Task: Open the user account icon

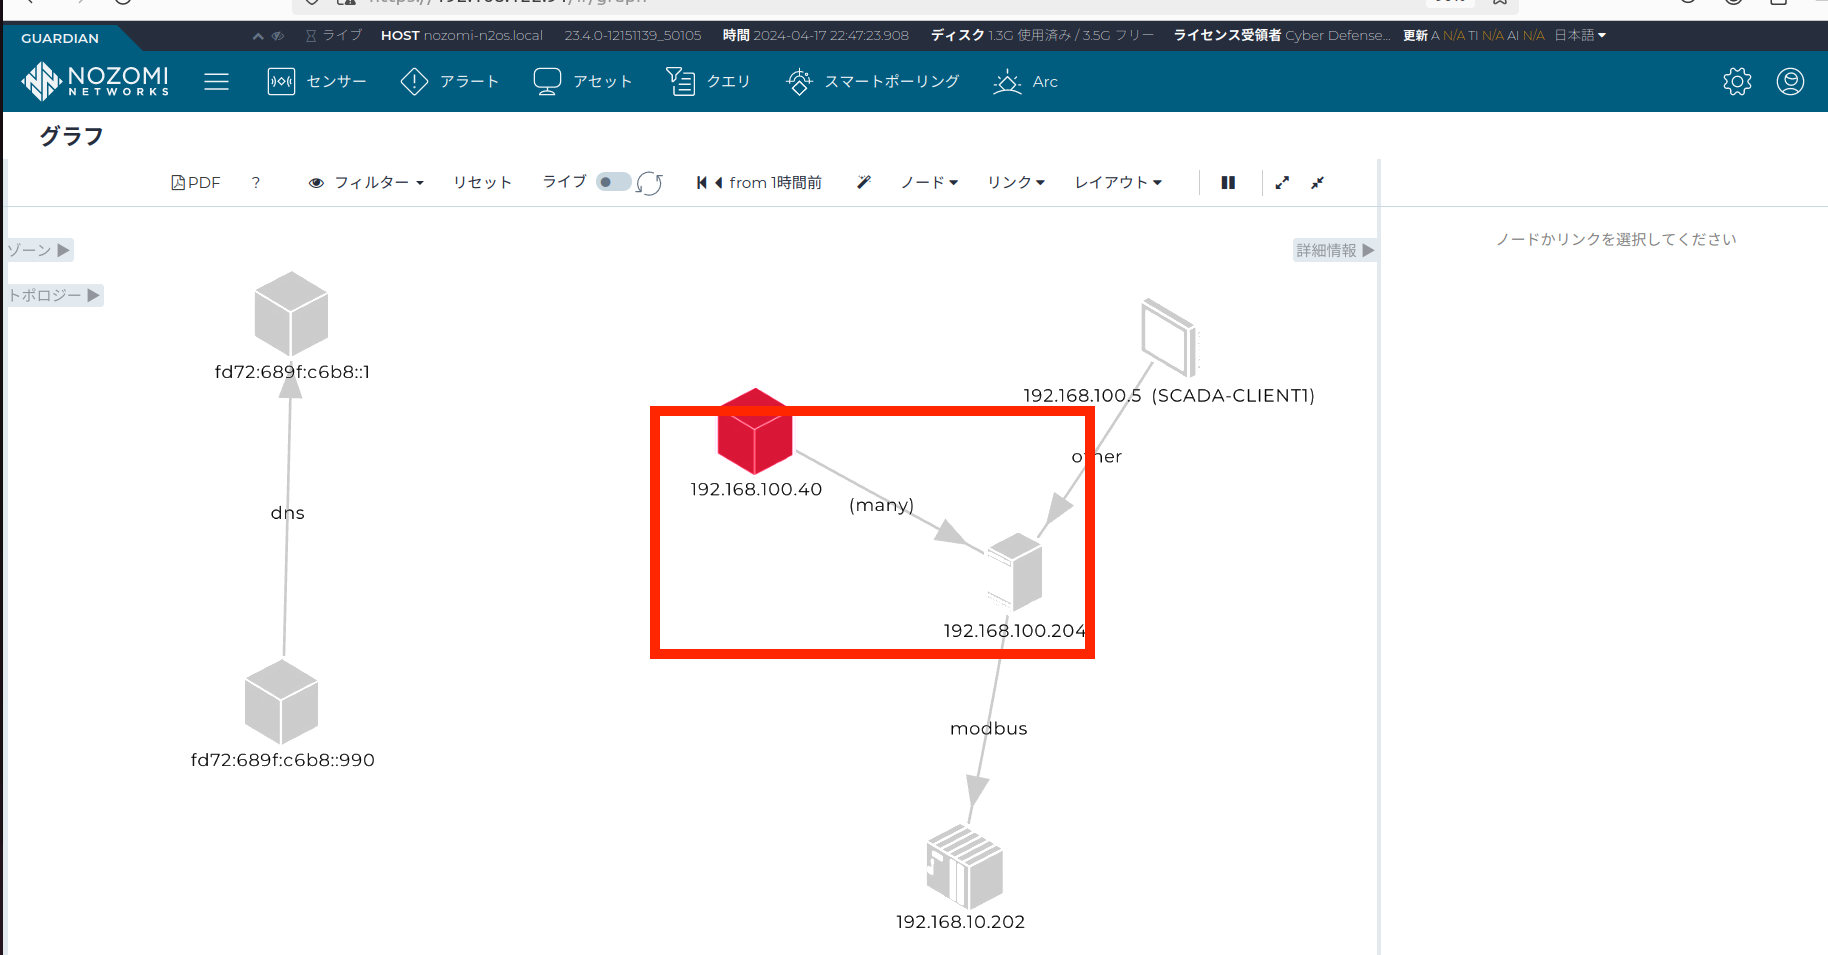Action: click(1790, 82)
